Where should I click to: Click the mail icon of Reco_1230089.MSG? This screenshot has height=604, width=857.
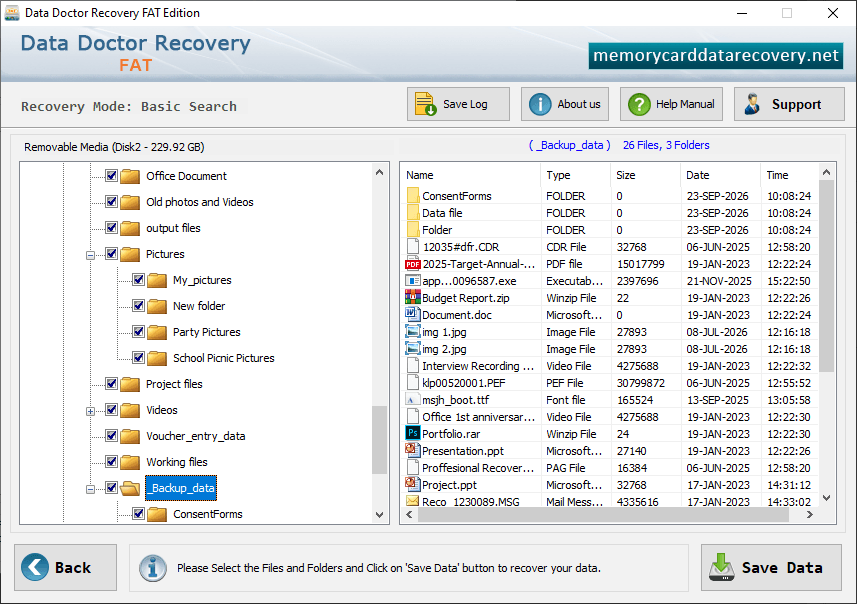412,501
